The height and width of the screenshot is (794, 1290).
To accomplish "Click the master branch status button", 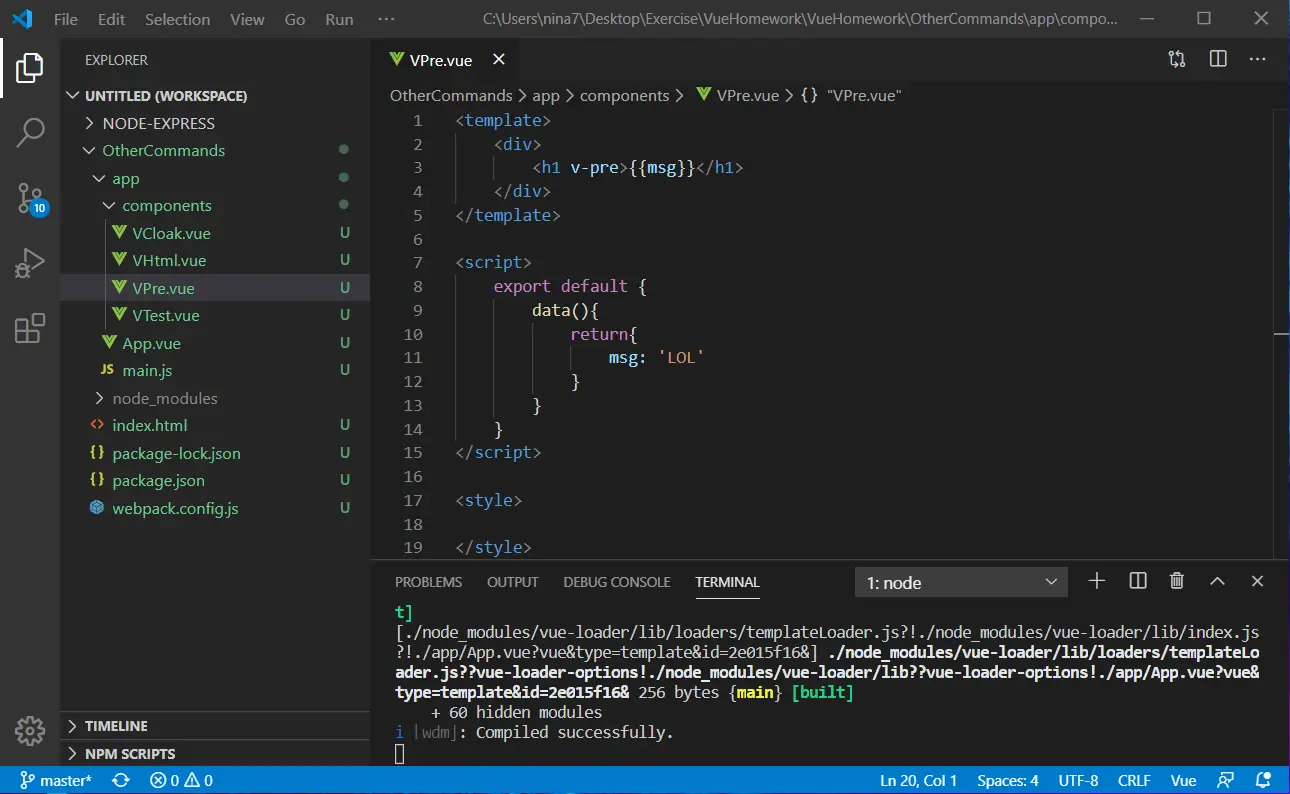I will point(56,780).
